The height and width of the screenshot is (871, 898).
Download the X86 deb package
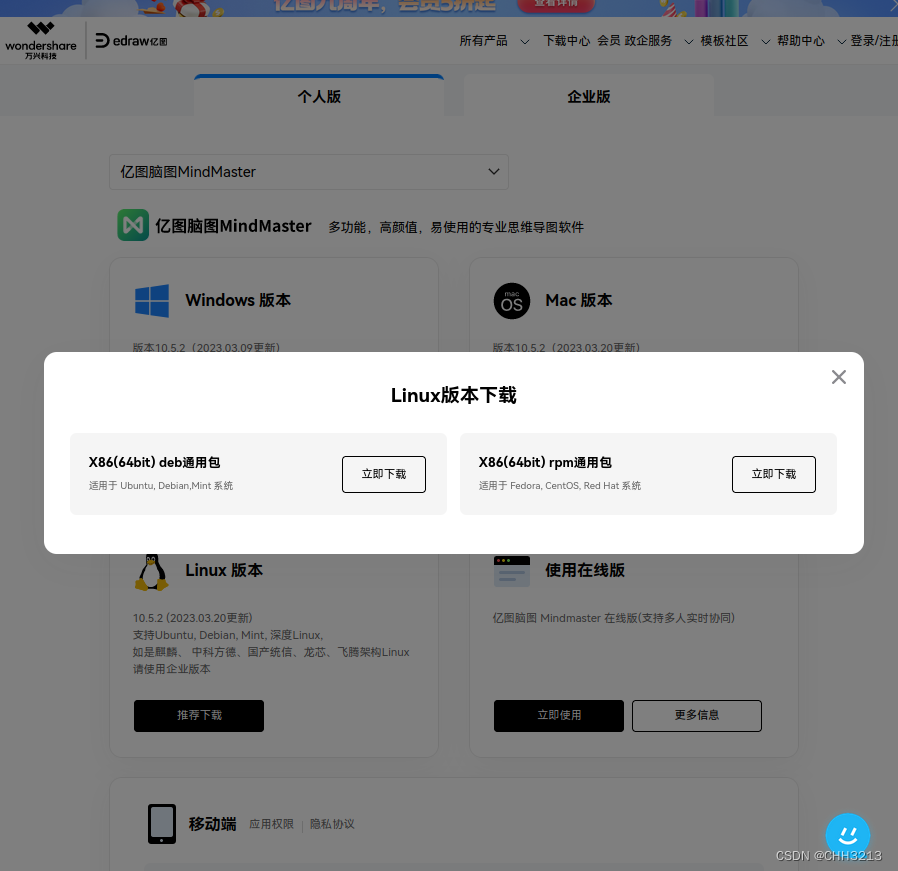(x=384, y=474)
